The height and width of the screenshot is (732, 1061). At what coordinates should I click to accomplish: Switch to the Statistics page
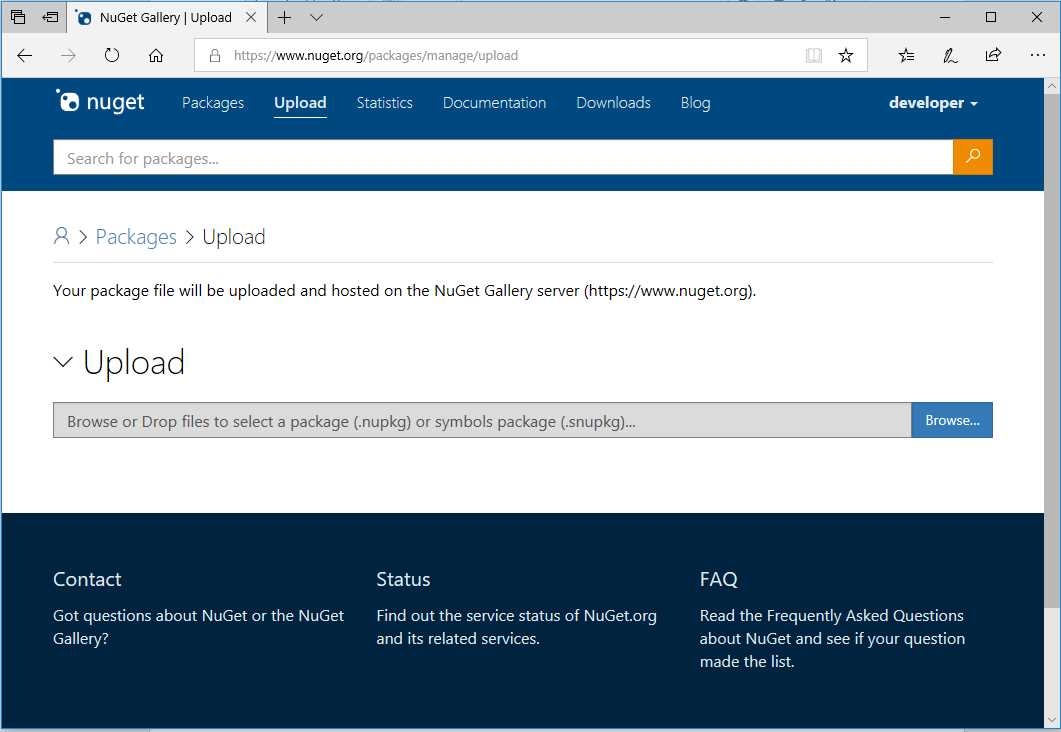(x=384, y=103)
